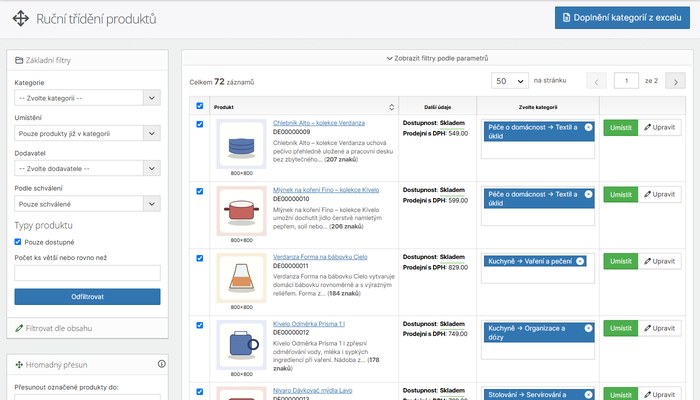The height and width of the screenshot is (400, 700).
Task: Uncheck the Chlebník Alto product checkbox
Action: [x=200, y=124]
